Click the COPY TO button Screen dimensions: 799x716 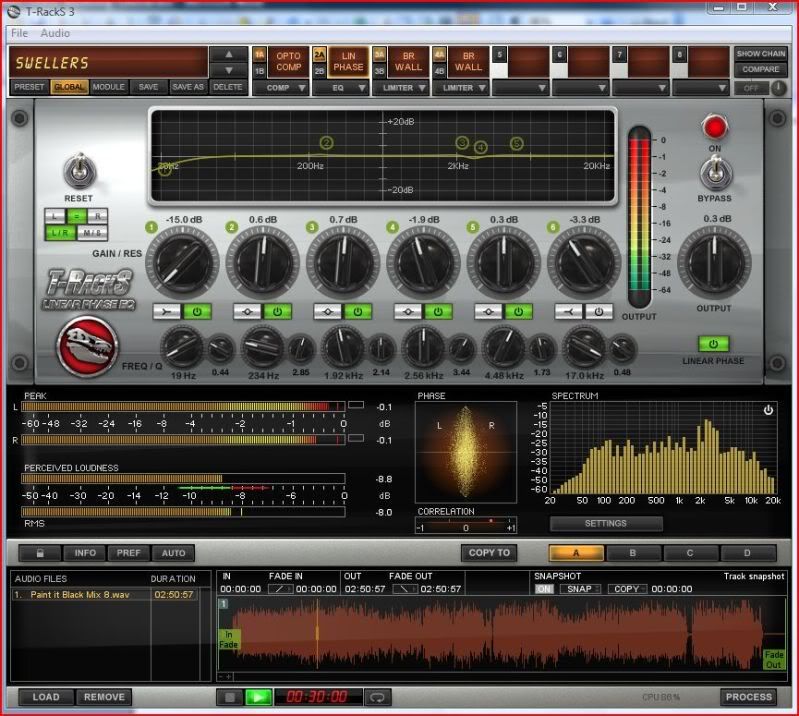pos(489,553)
